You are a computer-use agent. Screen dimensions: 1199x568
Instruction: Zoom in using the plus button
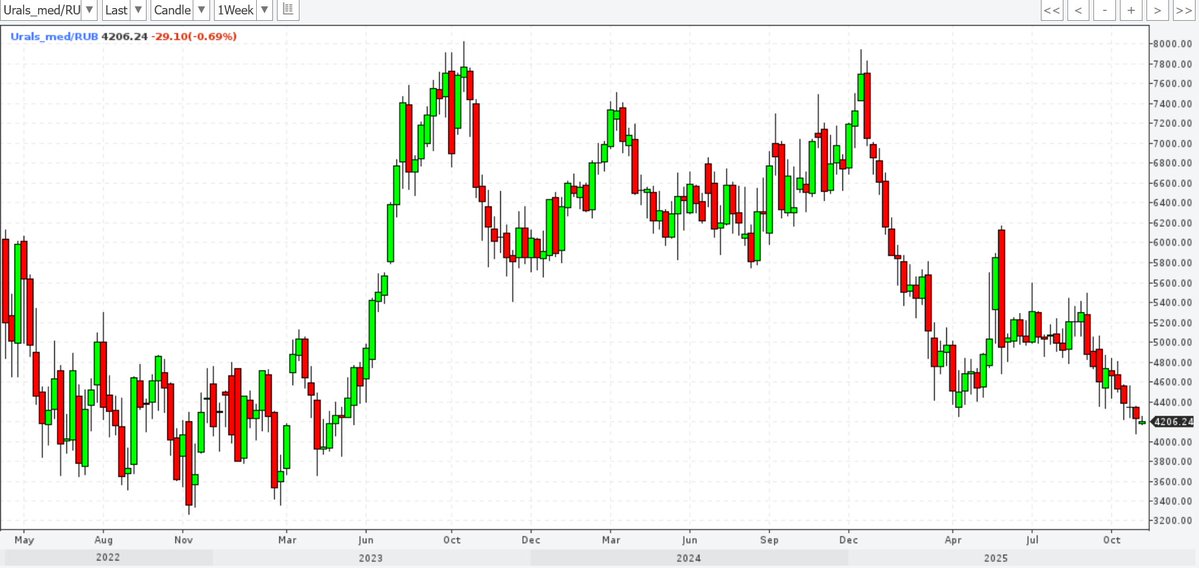[1131, 10]
